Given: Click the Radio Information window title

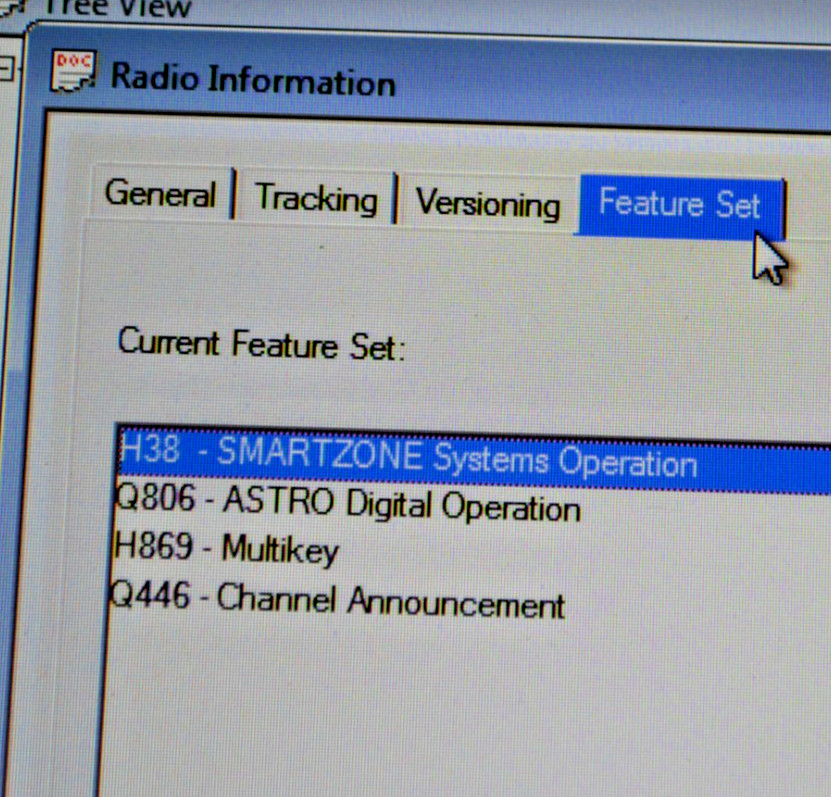Looking at the screenshot, I should pyautogui.click(x=253, y=79).
